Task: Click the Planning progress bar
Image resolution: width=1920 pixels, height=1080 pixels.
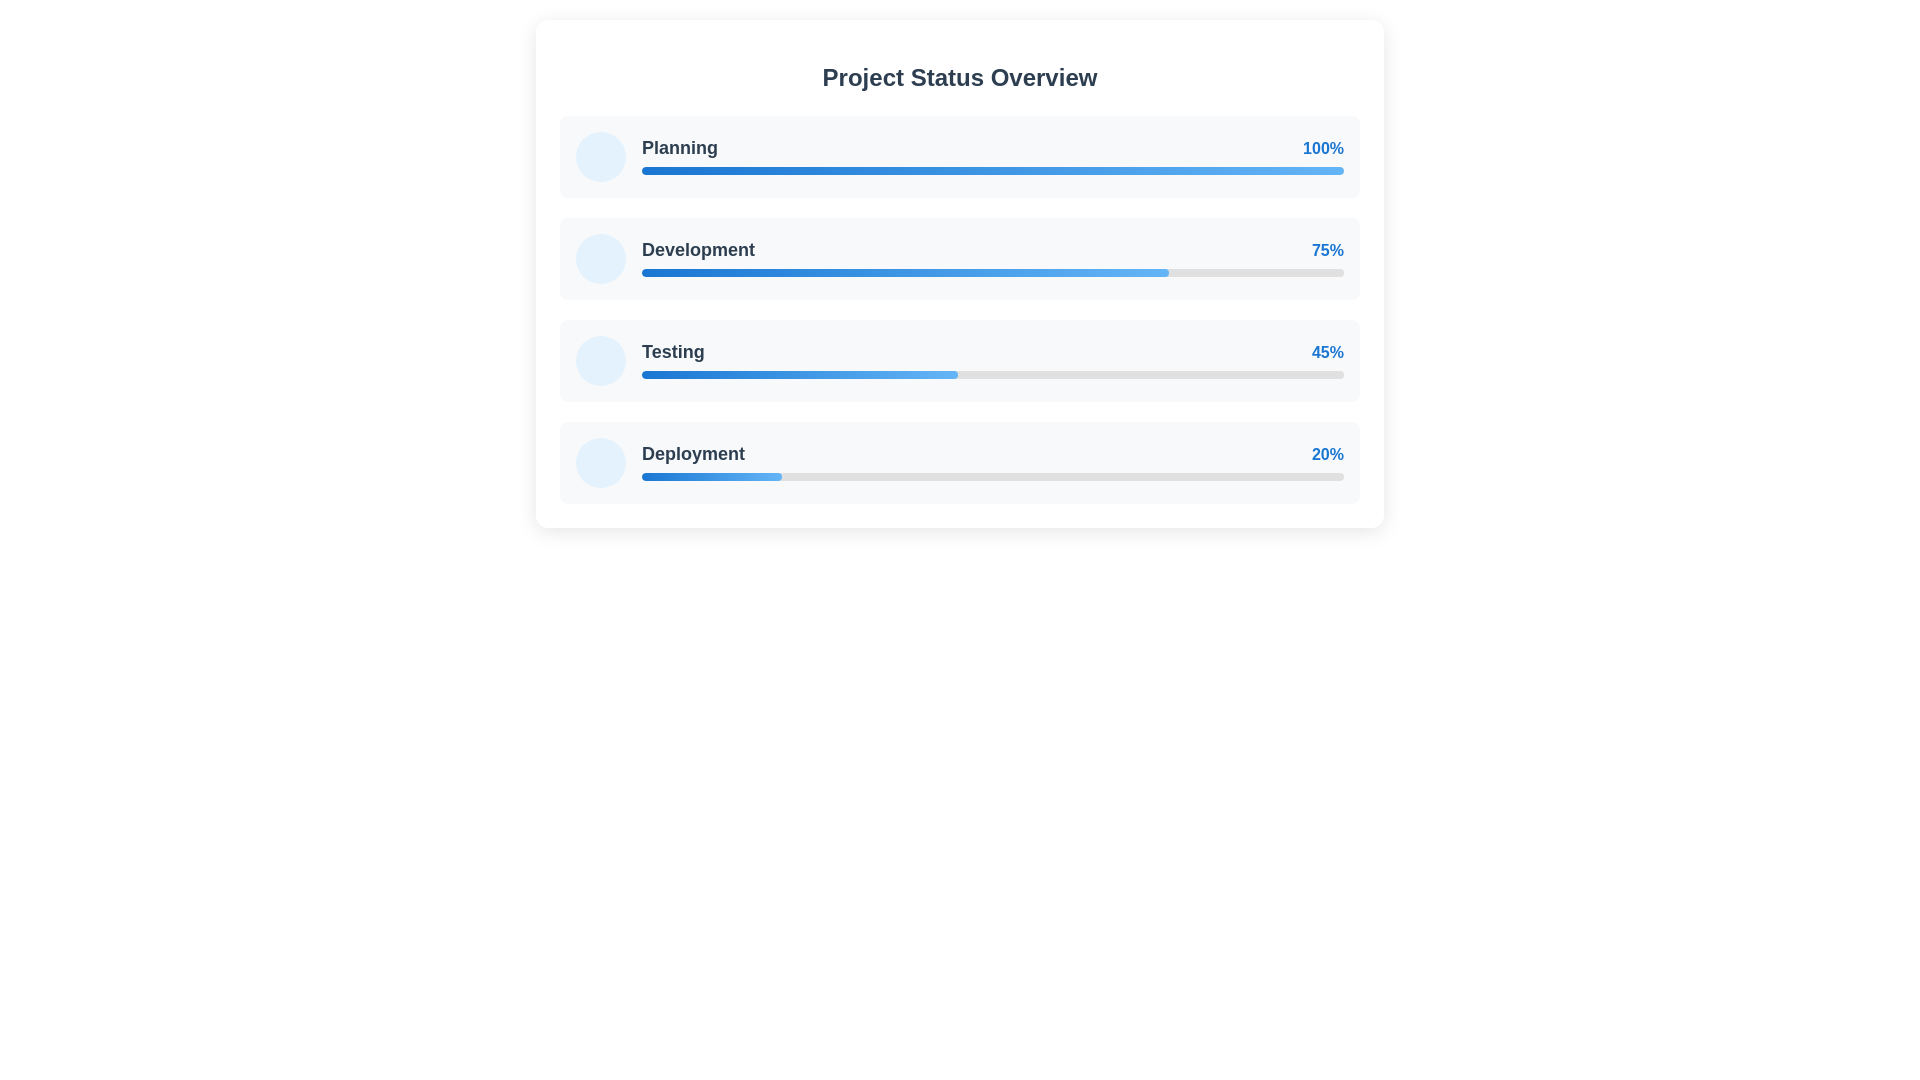Action: 992,171
